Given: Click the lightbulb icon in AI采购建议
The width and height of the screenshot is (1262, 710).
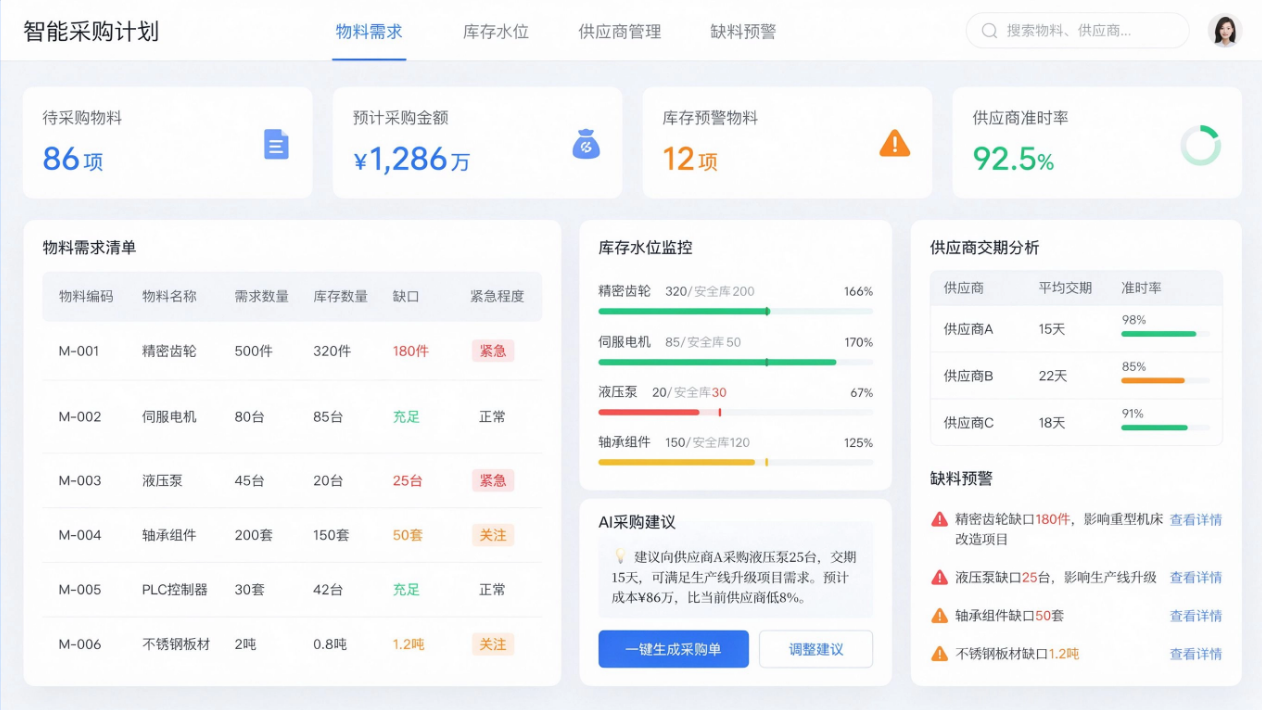Looking at the screenshot, I should [619, 556].
